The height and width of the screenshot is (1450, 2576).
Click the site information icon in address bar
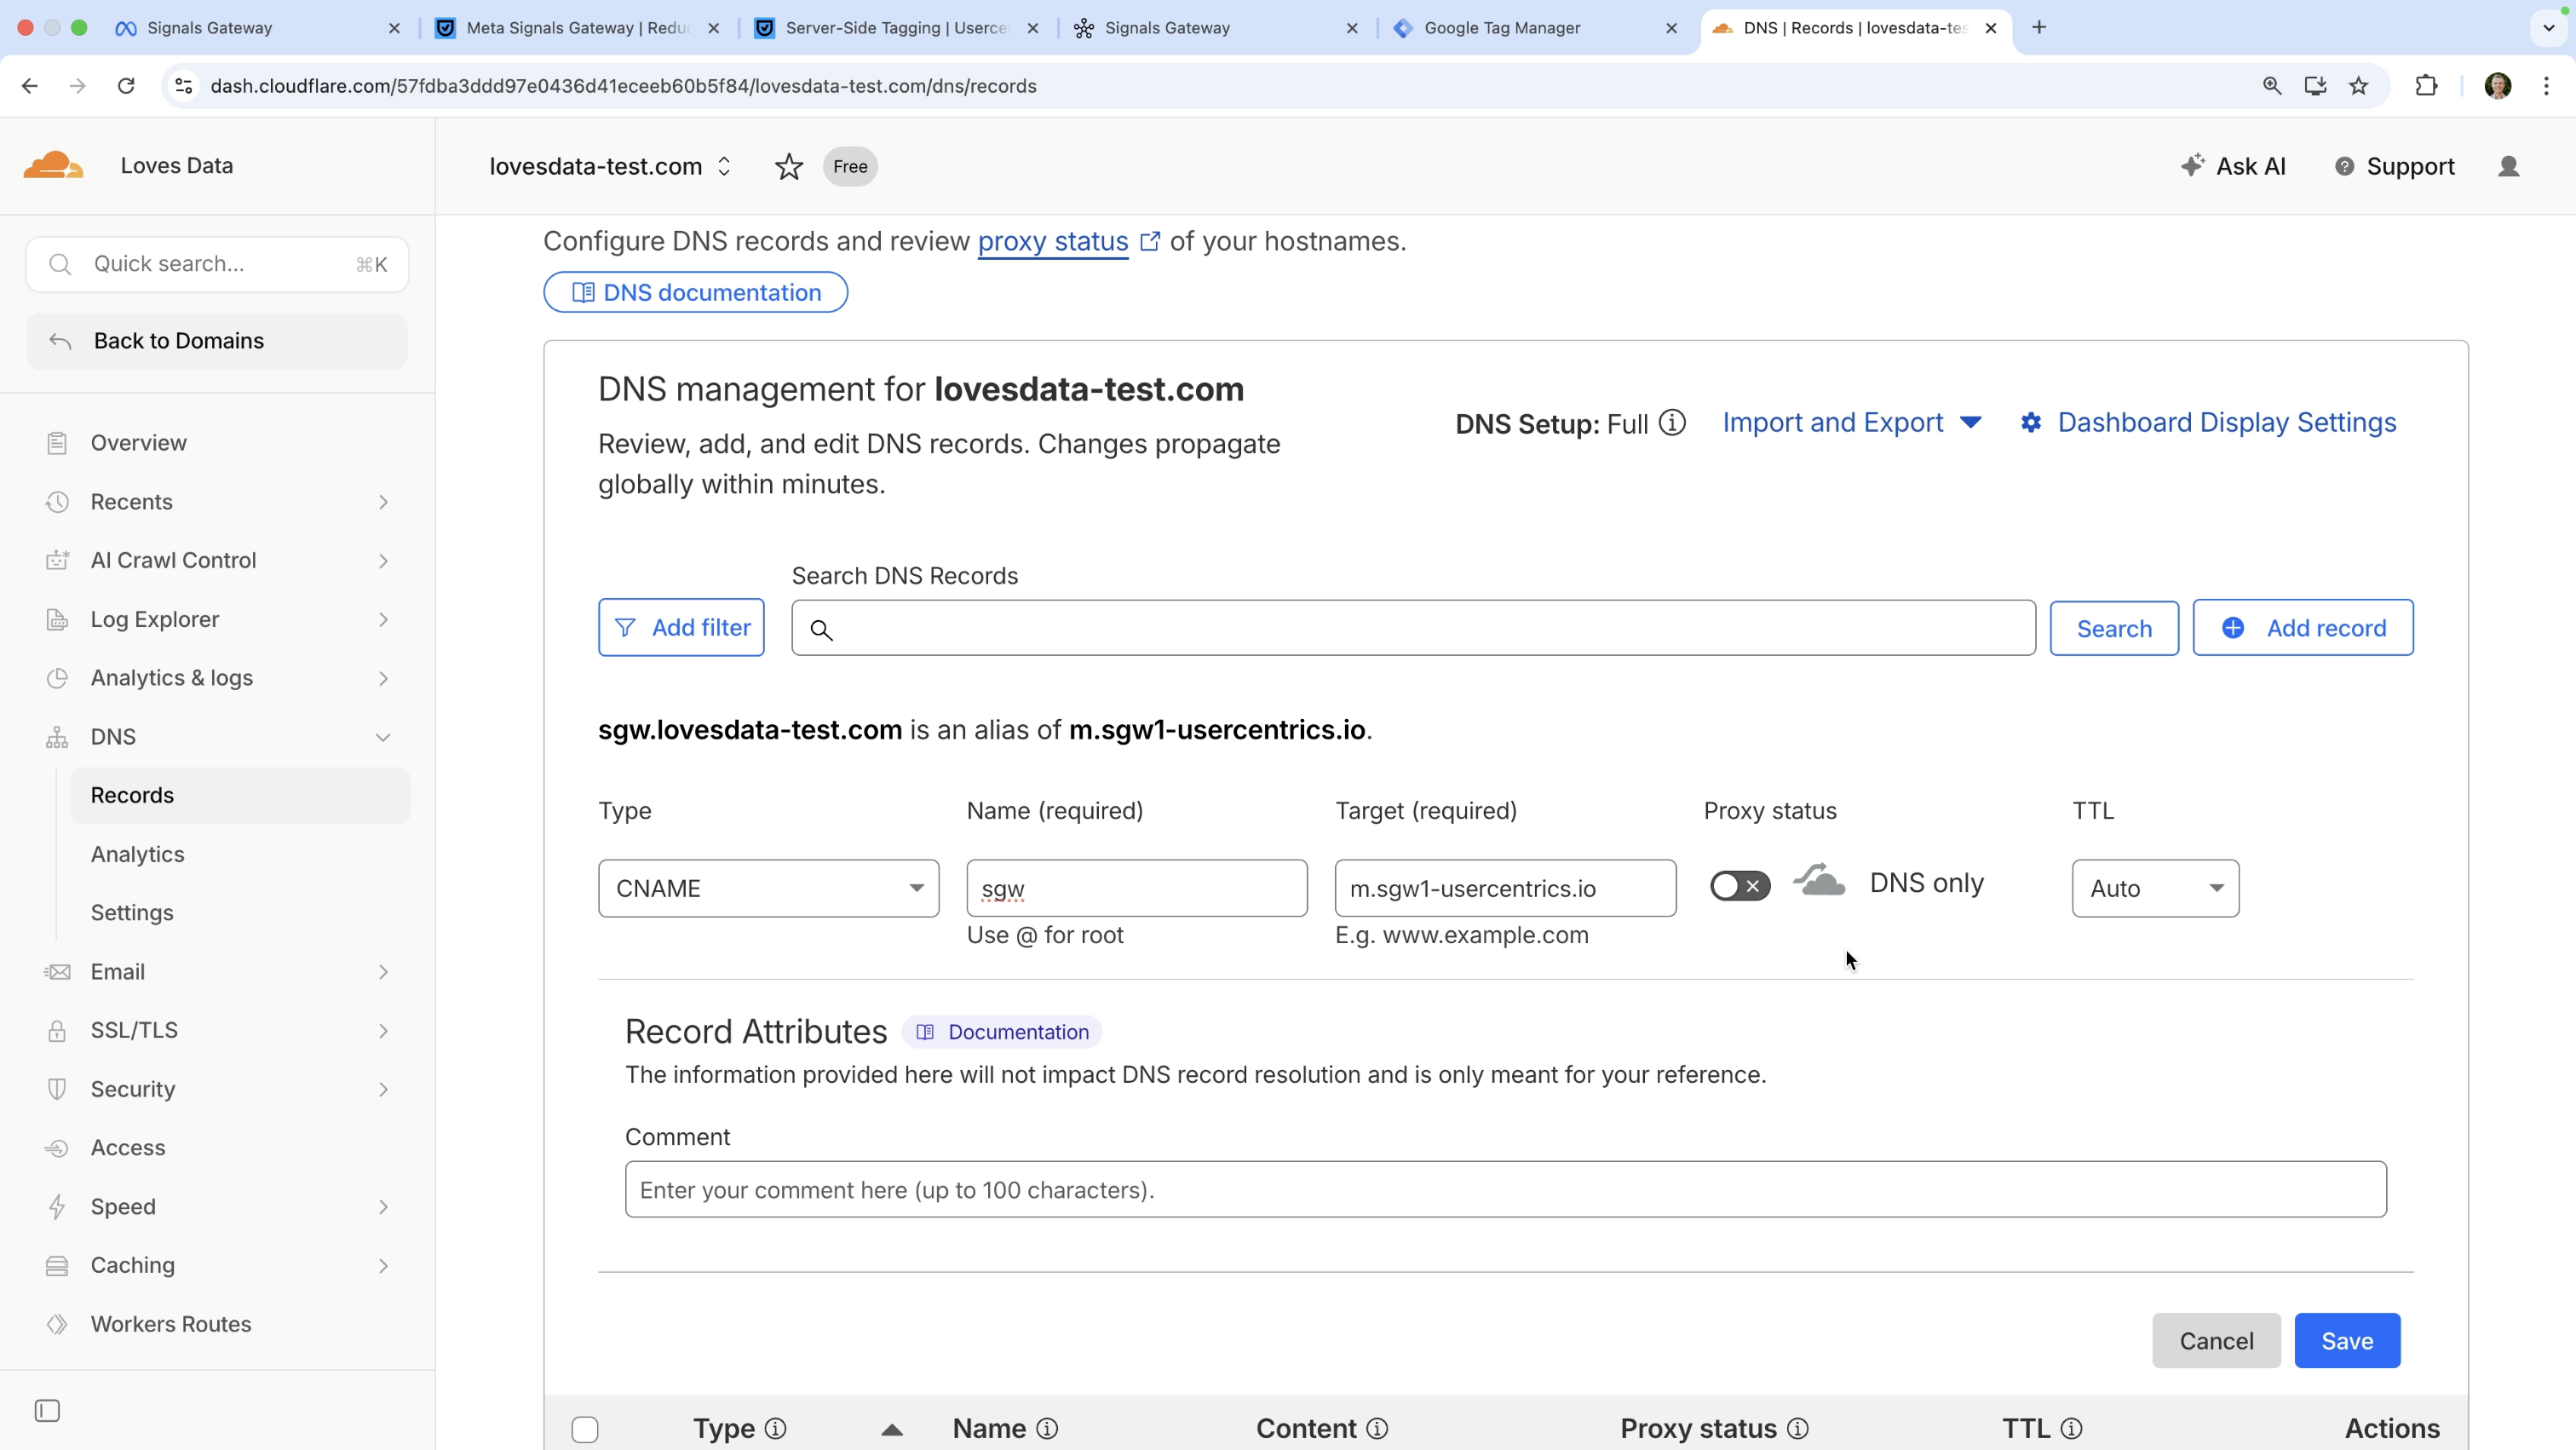pos(184,86)
